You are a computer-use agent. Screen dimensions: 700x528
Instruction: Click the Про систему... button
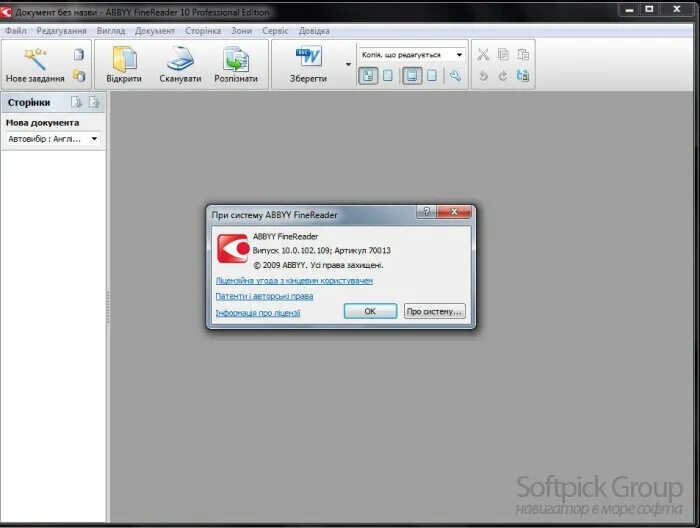(x=434, y=311)
